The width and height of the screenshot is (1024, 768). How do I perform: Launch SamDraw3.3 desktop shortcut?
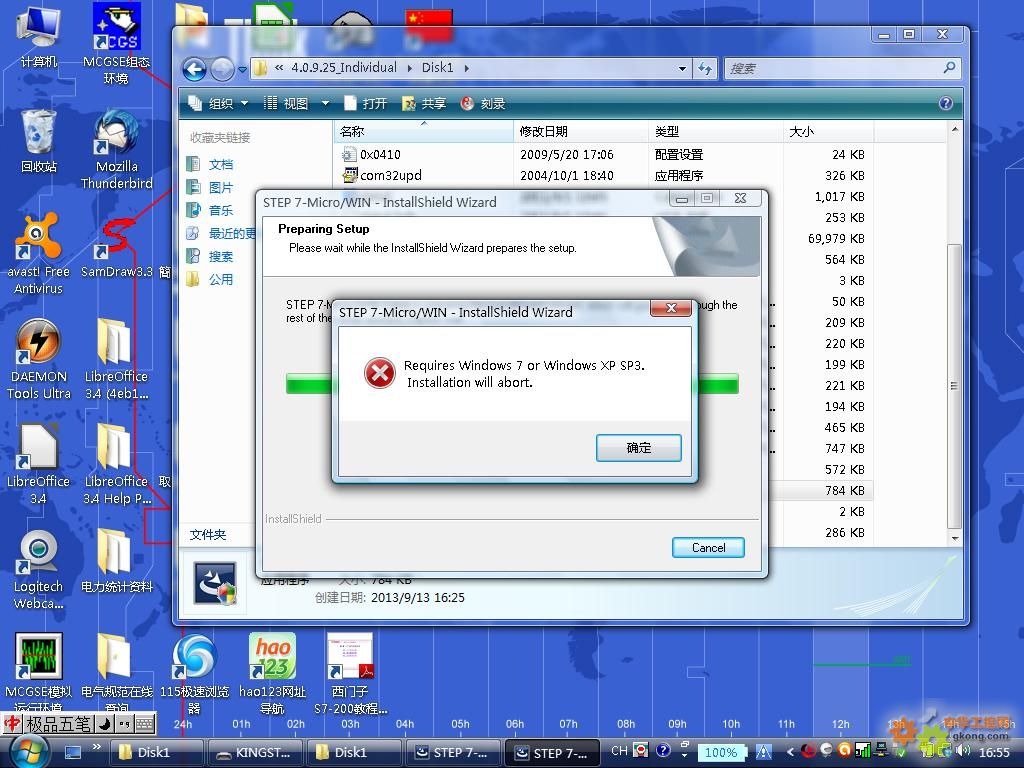click(116, 246)
